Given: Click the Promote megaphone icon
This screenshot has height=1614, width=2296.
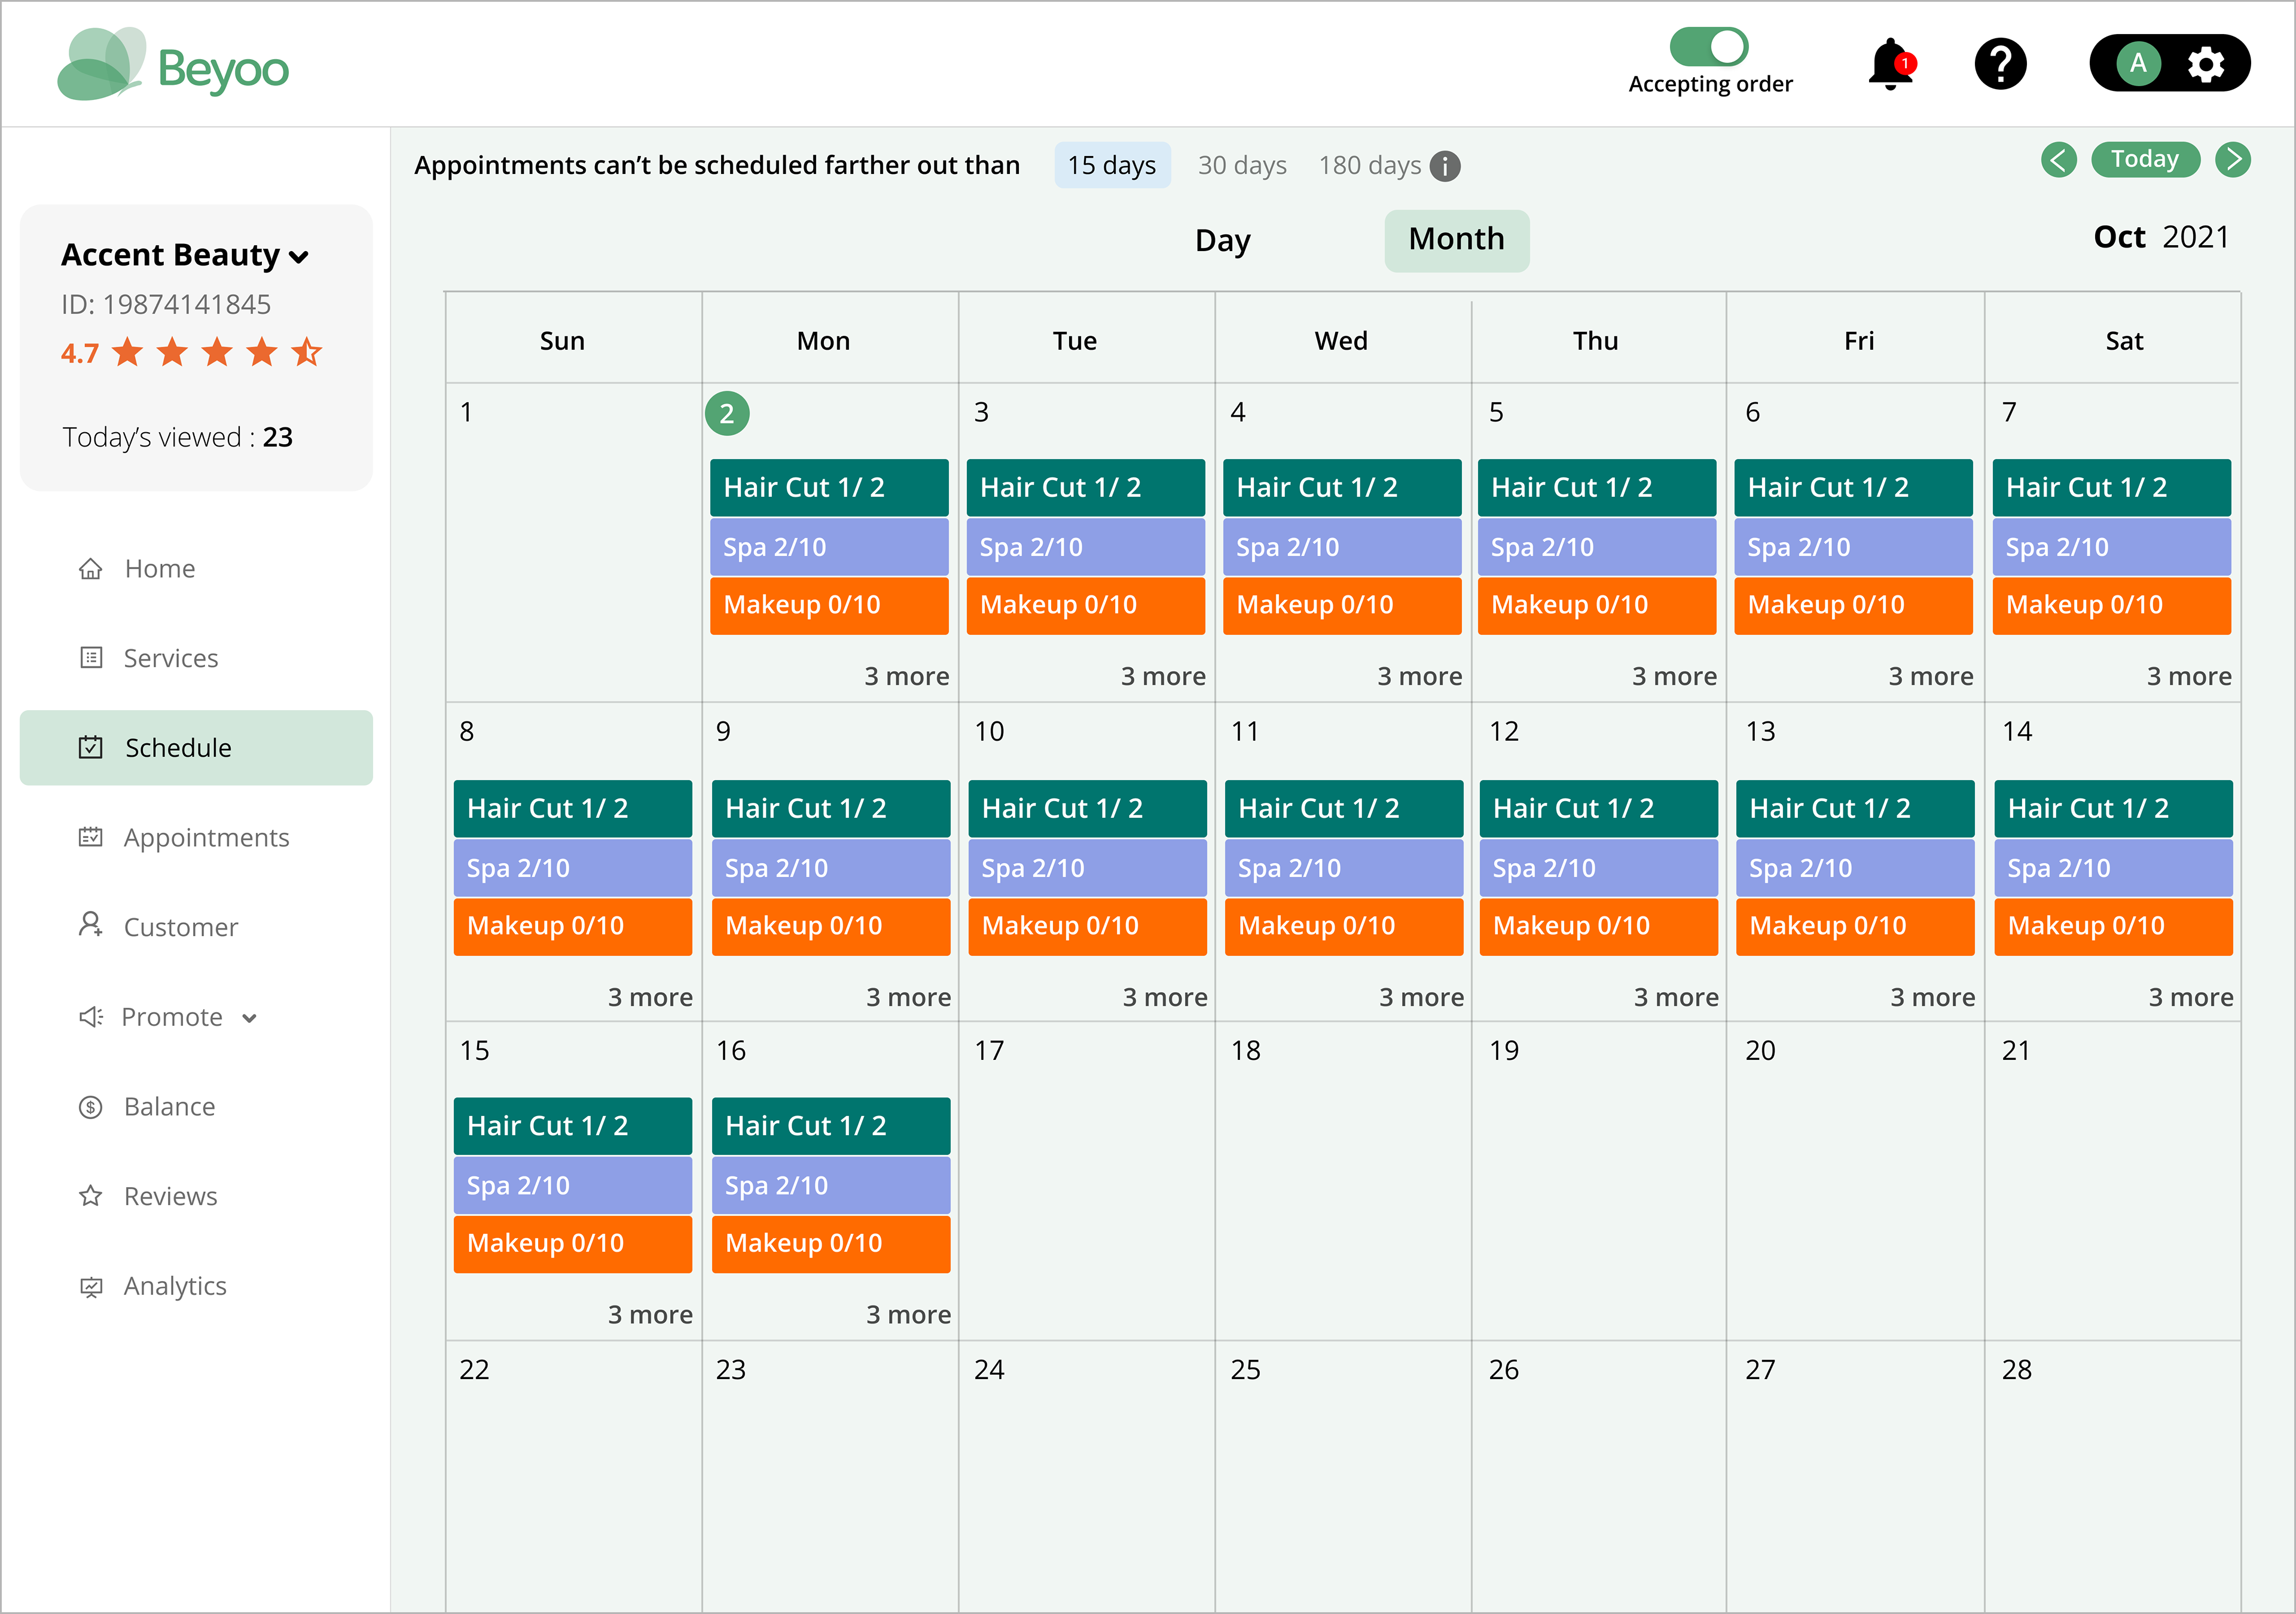Looking at the screenshot, I should (91, 1017).
